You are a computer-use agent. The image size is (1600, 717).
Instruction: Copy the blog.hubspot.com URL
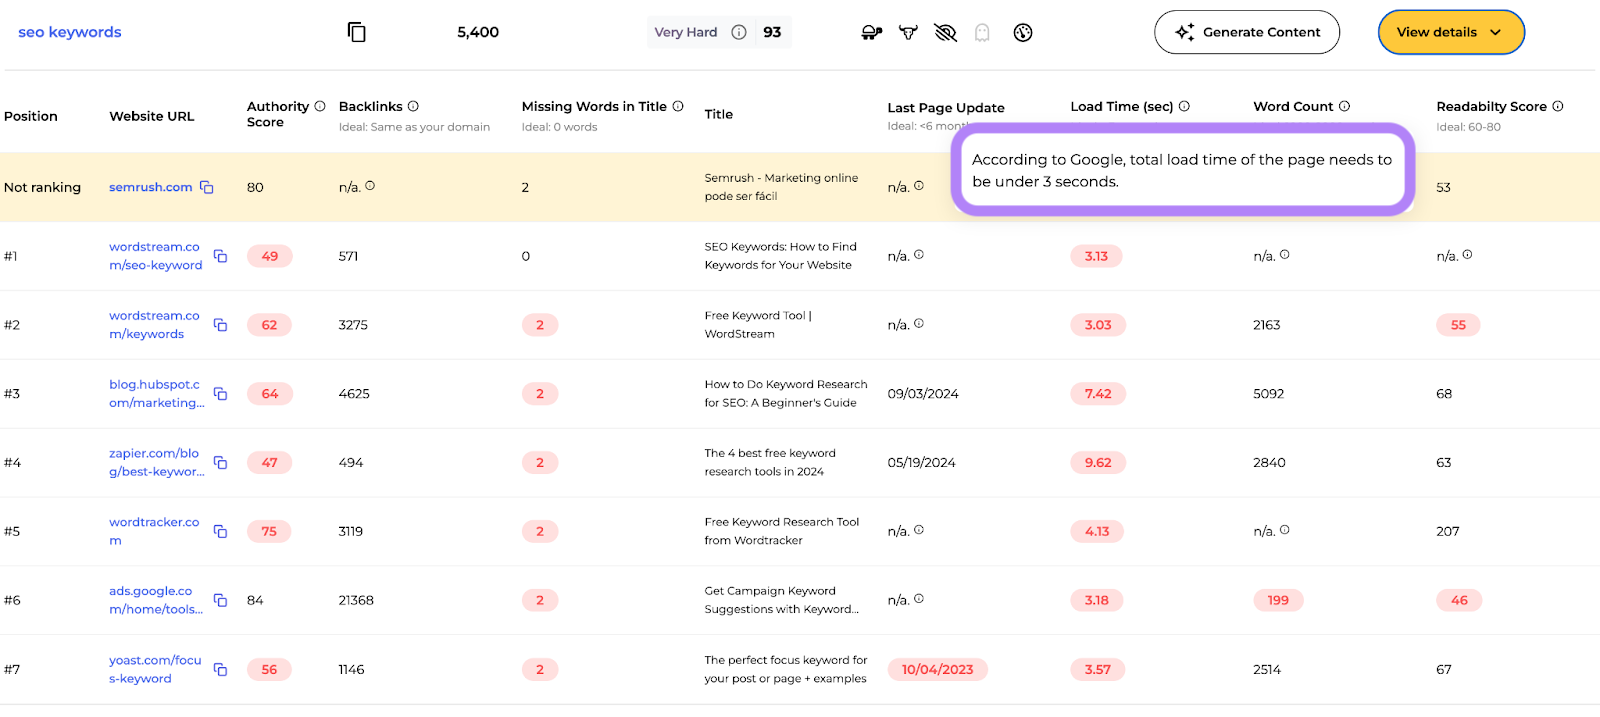pos(220,394)
